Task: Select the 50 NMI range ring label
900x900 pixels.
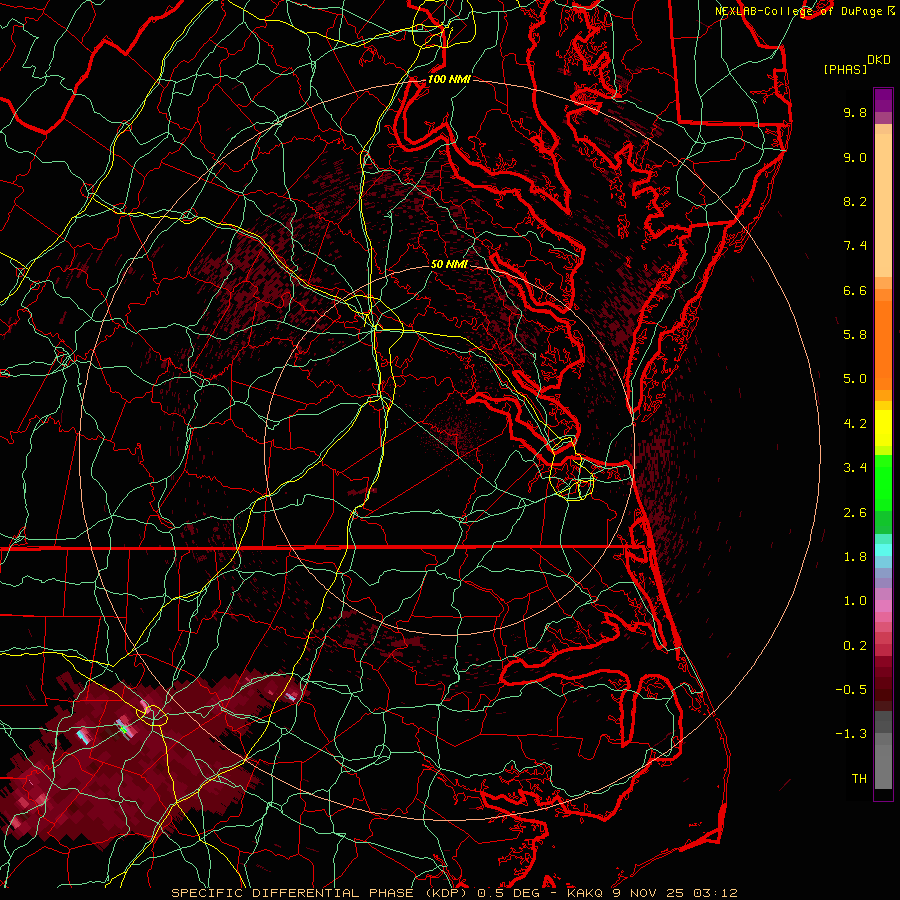Action: point(449,265)
